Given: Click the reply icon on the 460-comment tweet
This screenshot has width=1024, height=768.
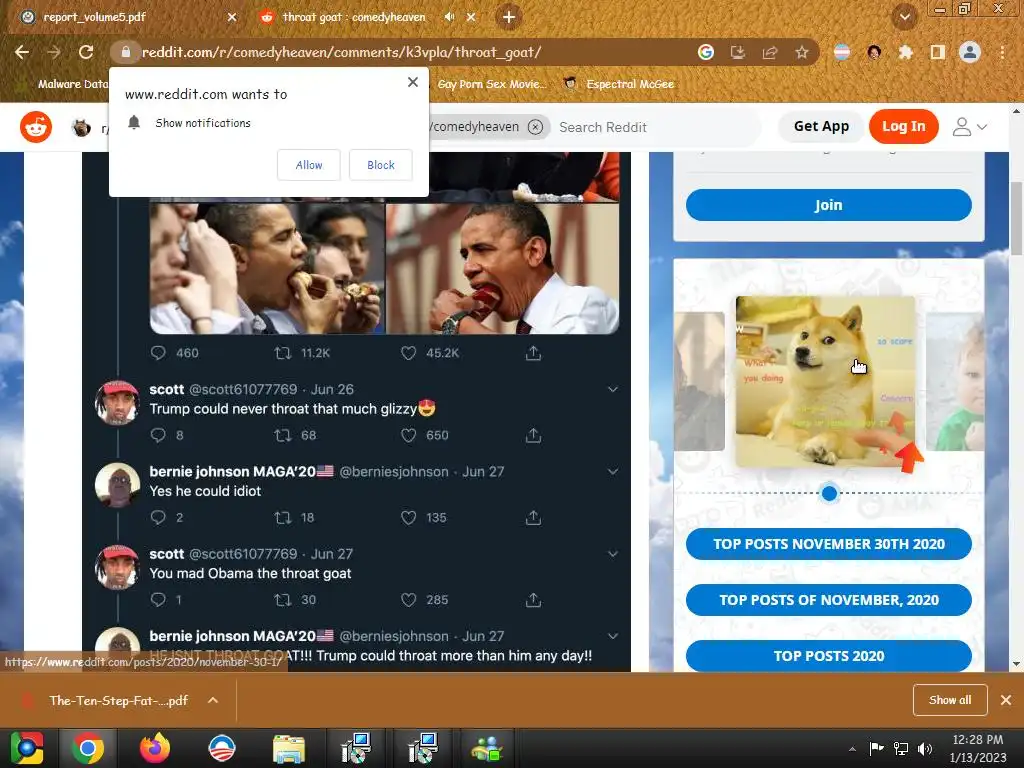Looking at the screenshot, I should [158, 353].
